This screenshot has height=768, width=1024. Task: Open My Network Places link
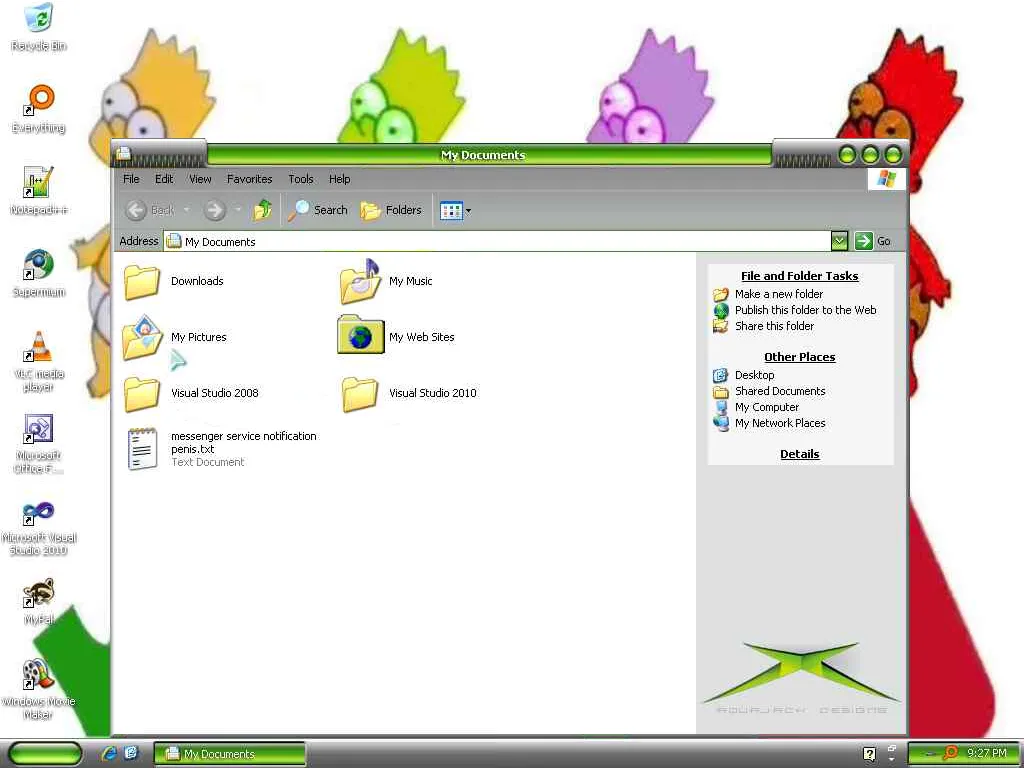[x=780, y=423]
